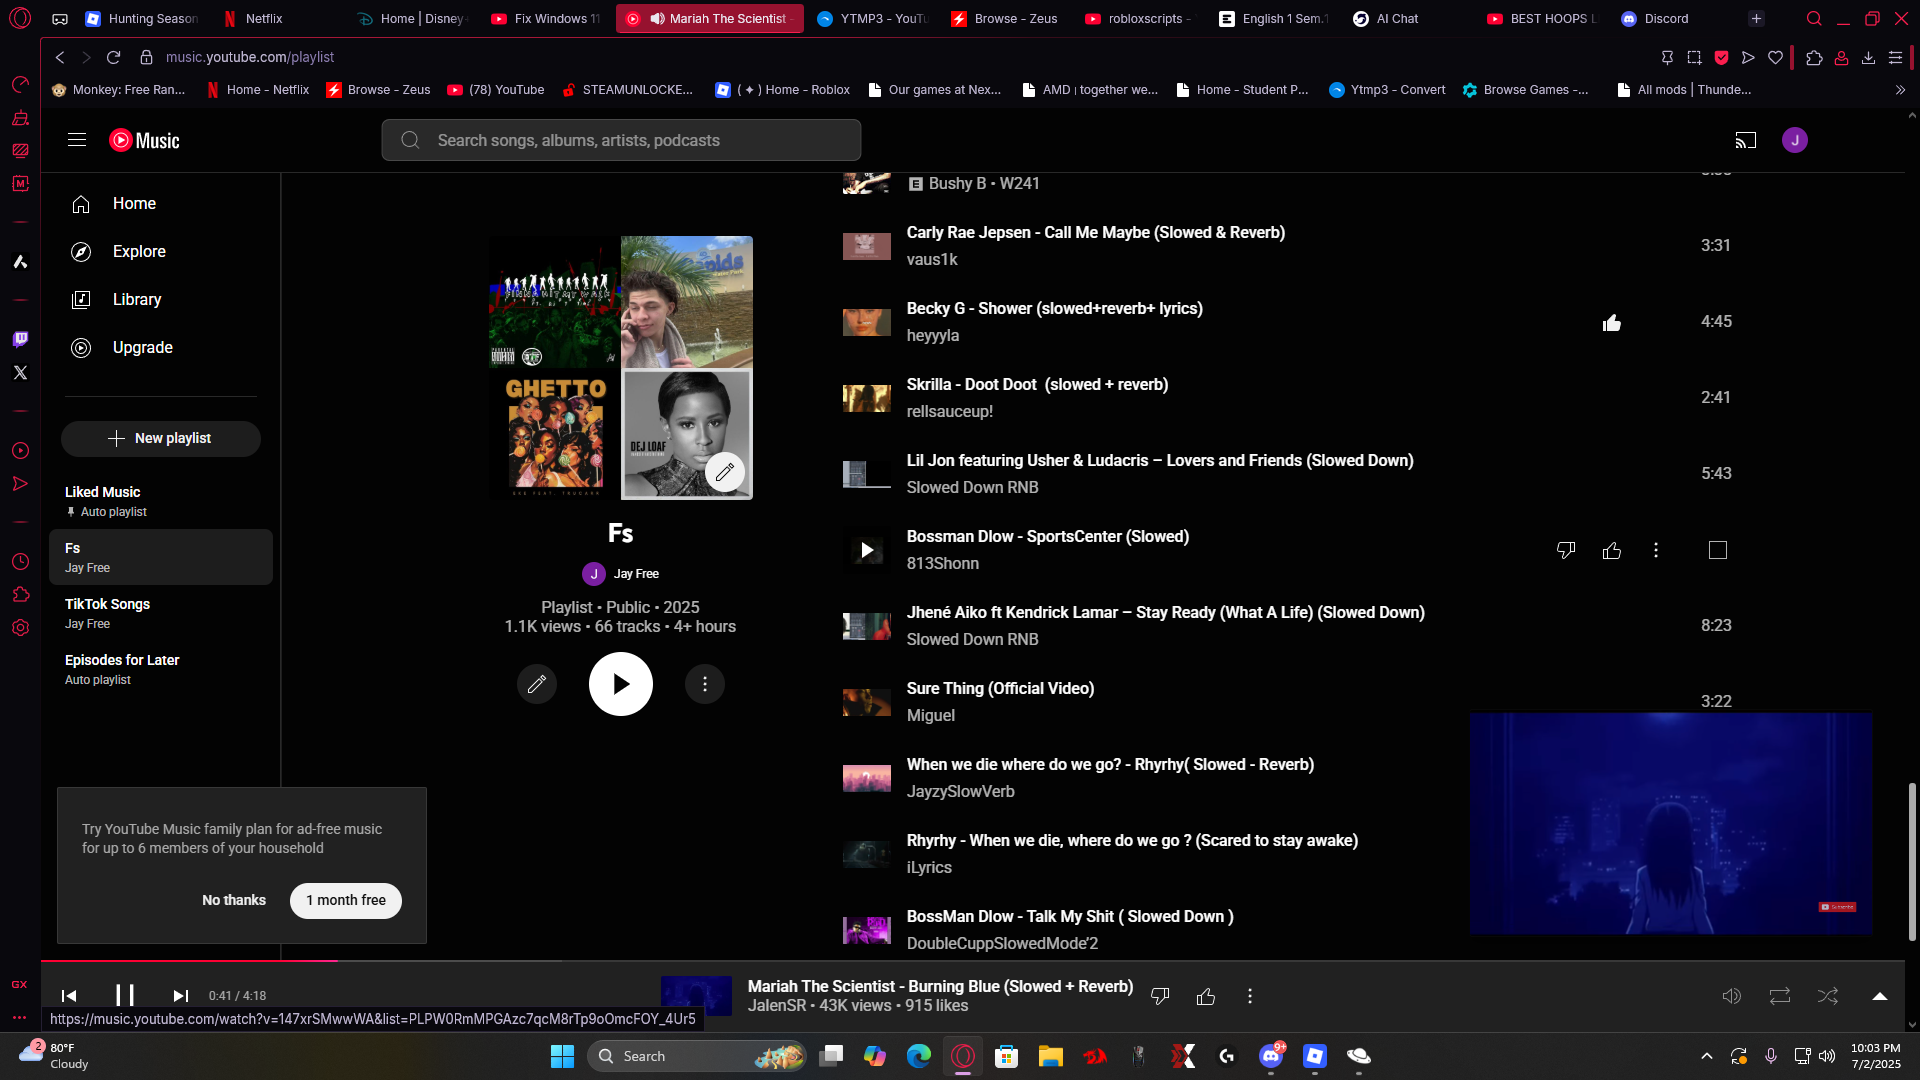
Task: Open the Cast to device icon
Action: [1746, 140]
